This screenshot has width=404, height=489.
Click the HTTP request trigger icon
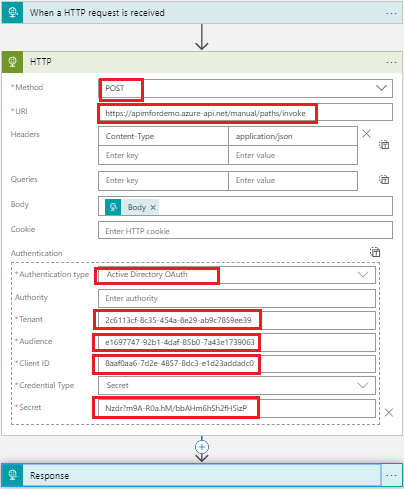click(13, 13)
